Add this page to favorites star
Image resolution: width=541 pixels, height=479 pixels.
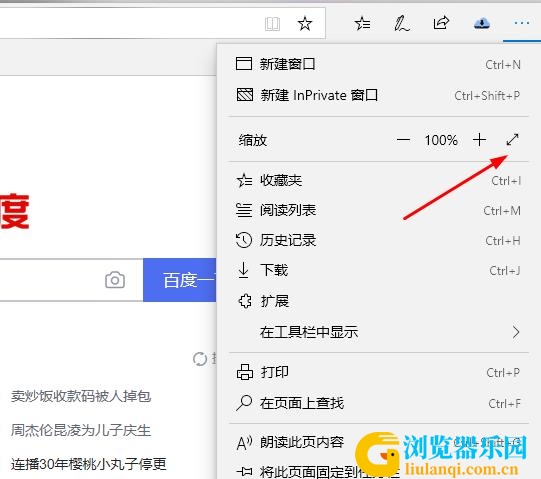(305, 24)
